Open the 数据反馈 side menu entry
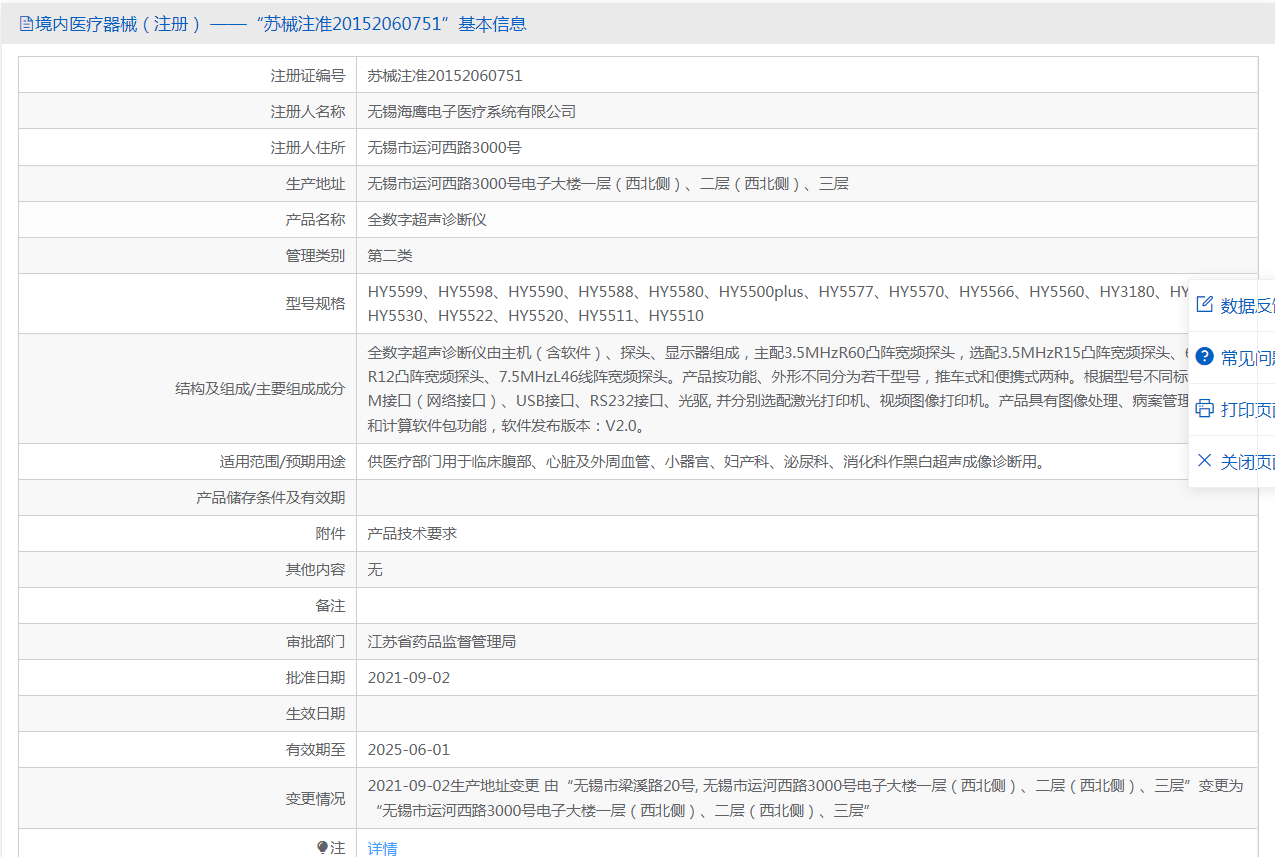The height and width of the screenshot is (857, 1275). [1232, 305]
